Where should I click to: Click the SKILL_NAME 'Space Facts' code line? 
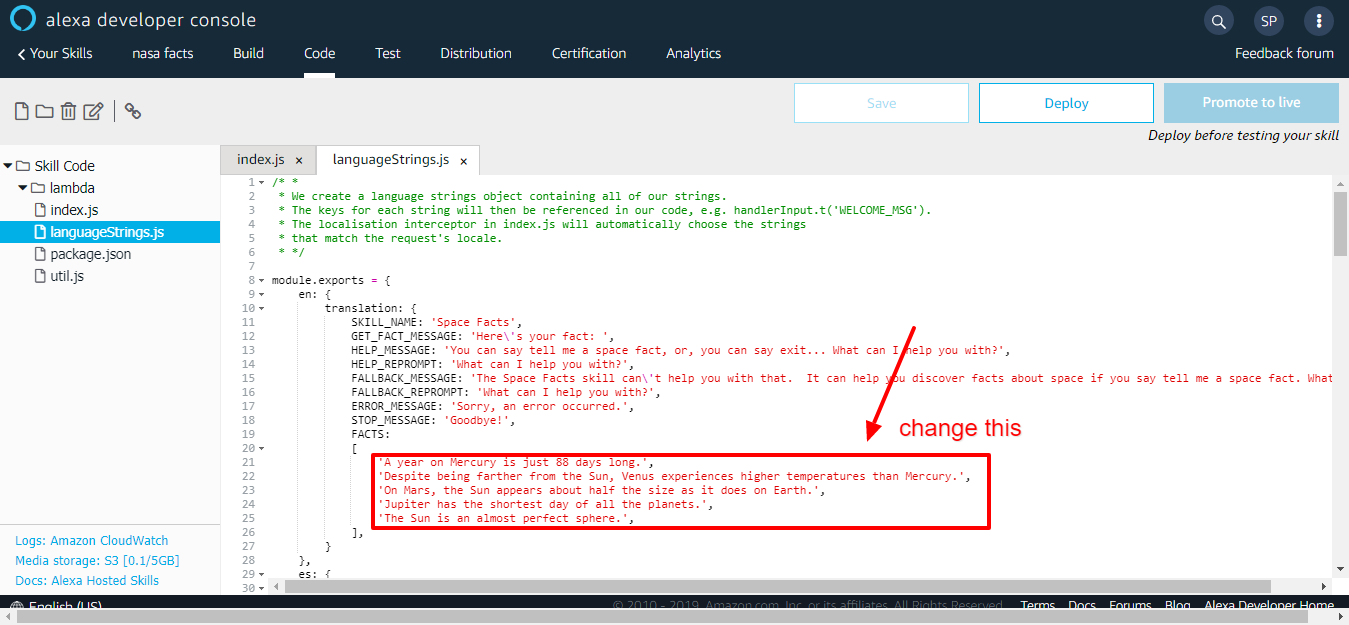click(x=437, y=323)
